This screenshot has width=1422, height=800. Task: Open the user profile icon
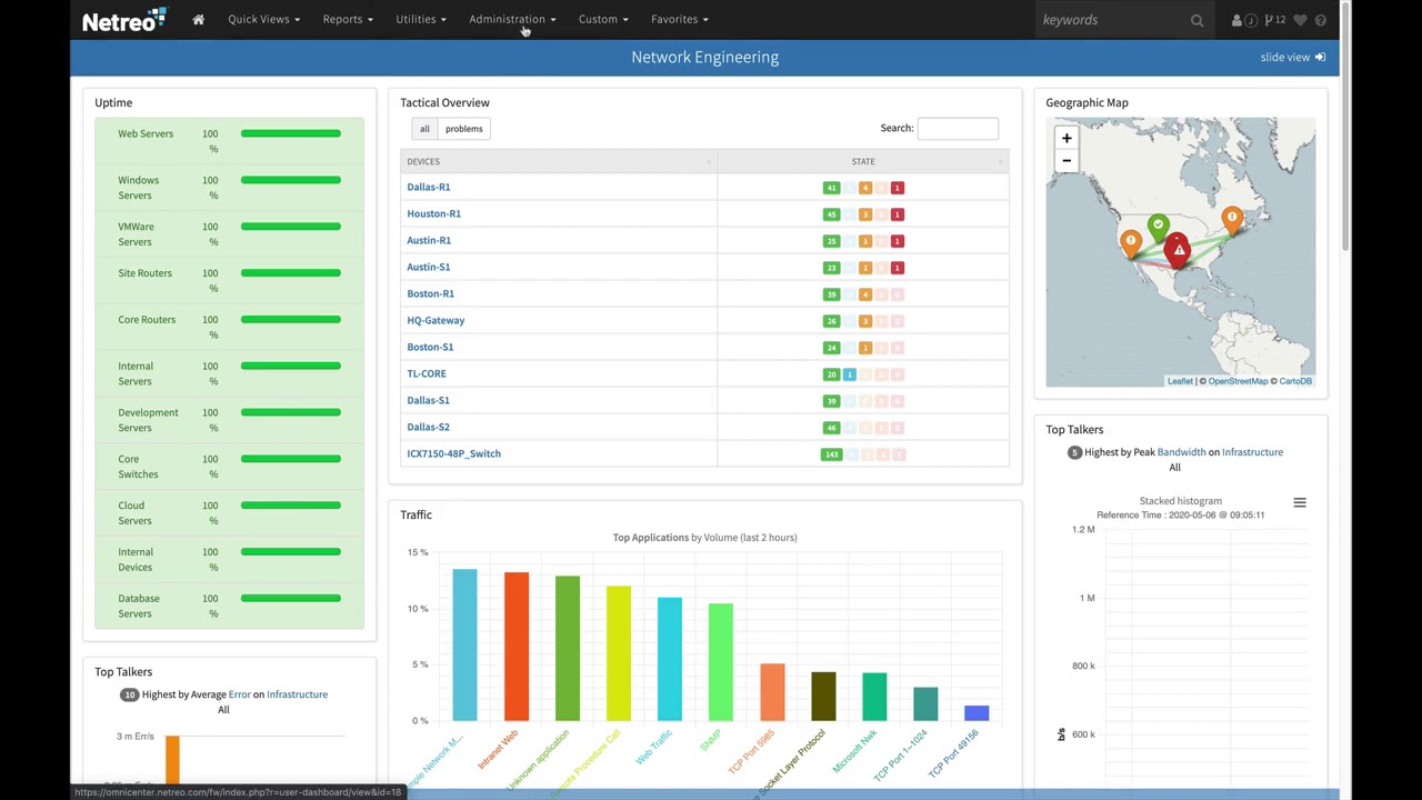(1237, 20)
